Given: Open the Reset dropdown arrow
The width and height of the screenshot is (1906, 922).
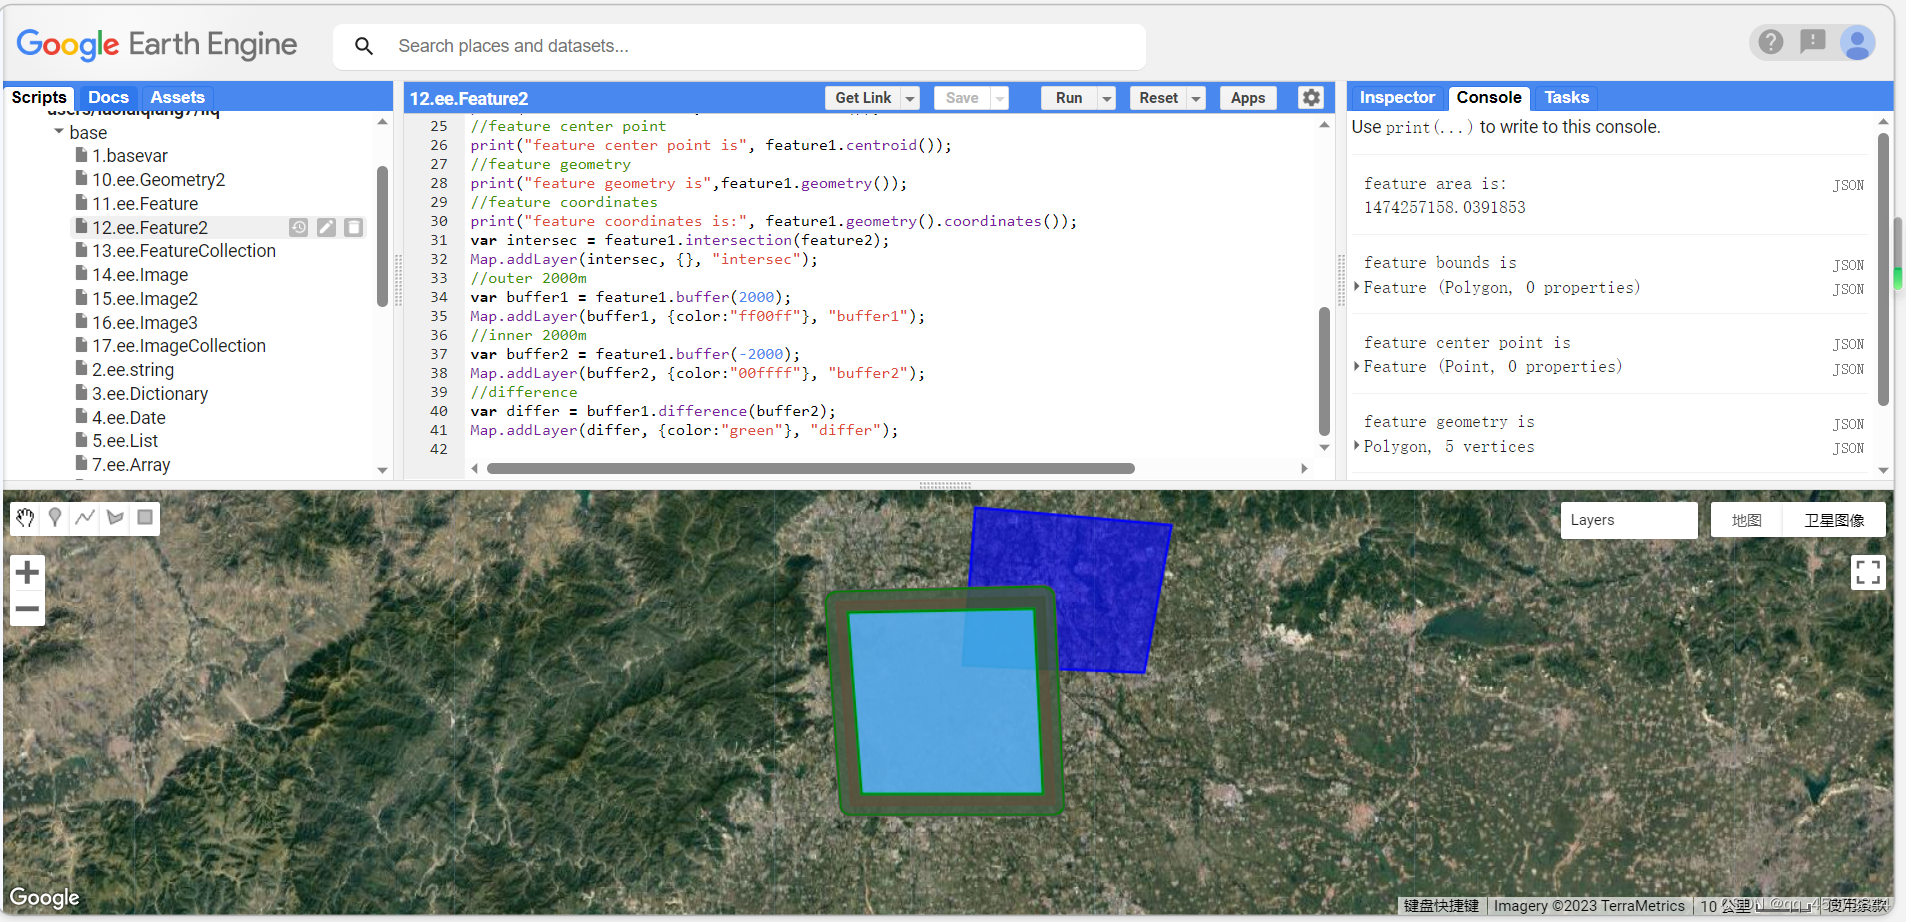Looking at the screenshot, I should click(1196, 98).
